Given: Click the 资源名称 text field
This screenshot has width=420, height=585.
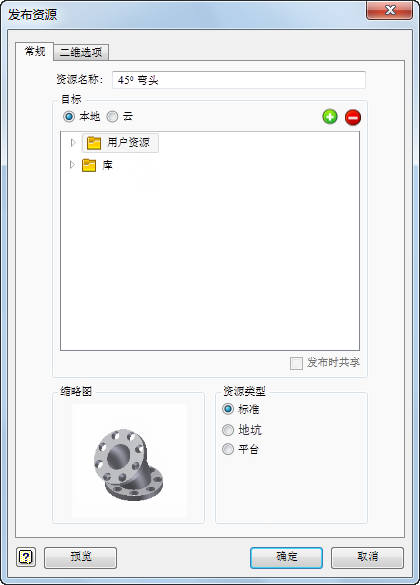Looking at the screenshot, I should click(239, 80).
